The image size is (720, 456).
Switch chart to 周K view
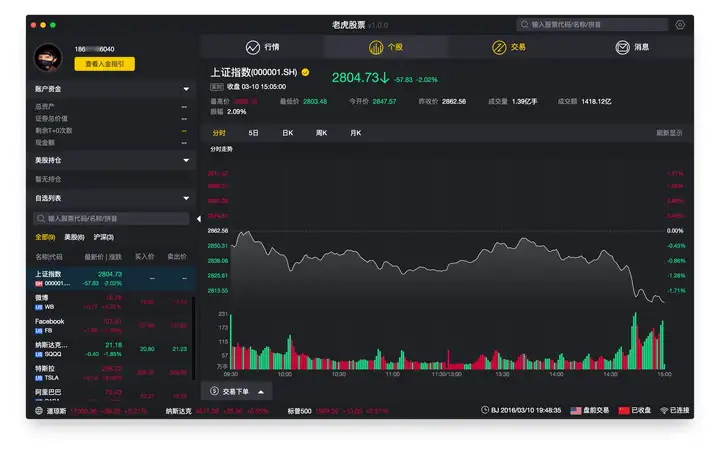click(x=321, y=133)
